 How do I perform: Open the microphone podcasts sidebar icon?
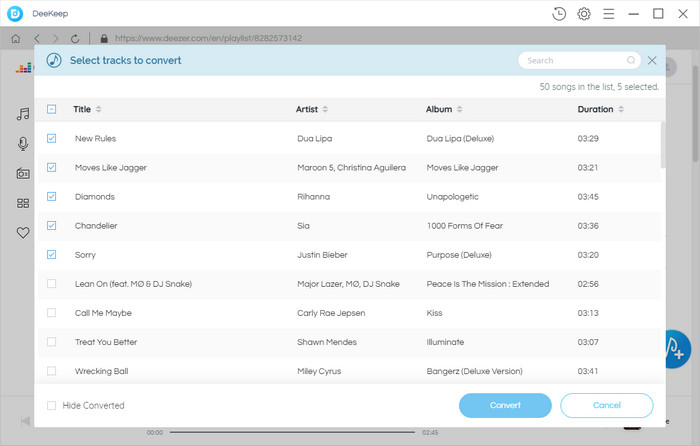point(23,144)
